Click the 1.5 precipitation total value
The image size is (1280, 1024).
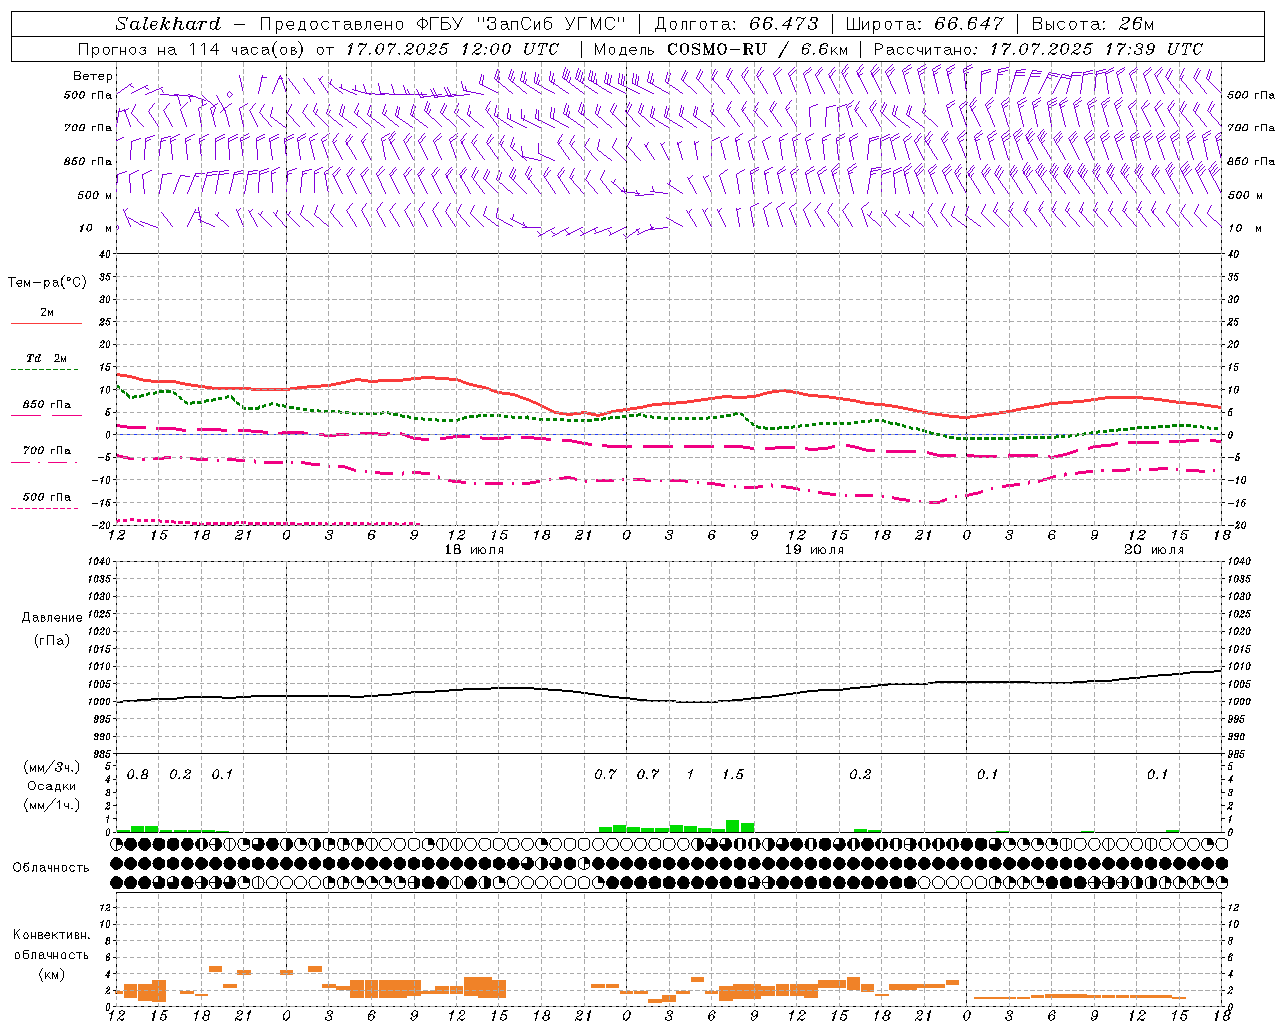point(733,775)
